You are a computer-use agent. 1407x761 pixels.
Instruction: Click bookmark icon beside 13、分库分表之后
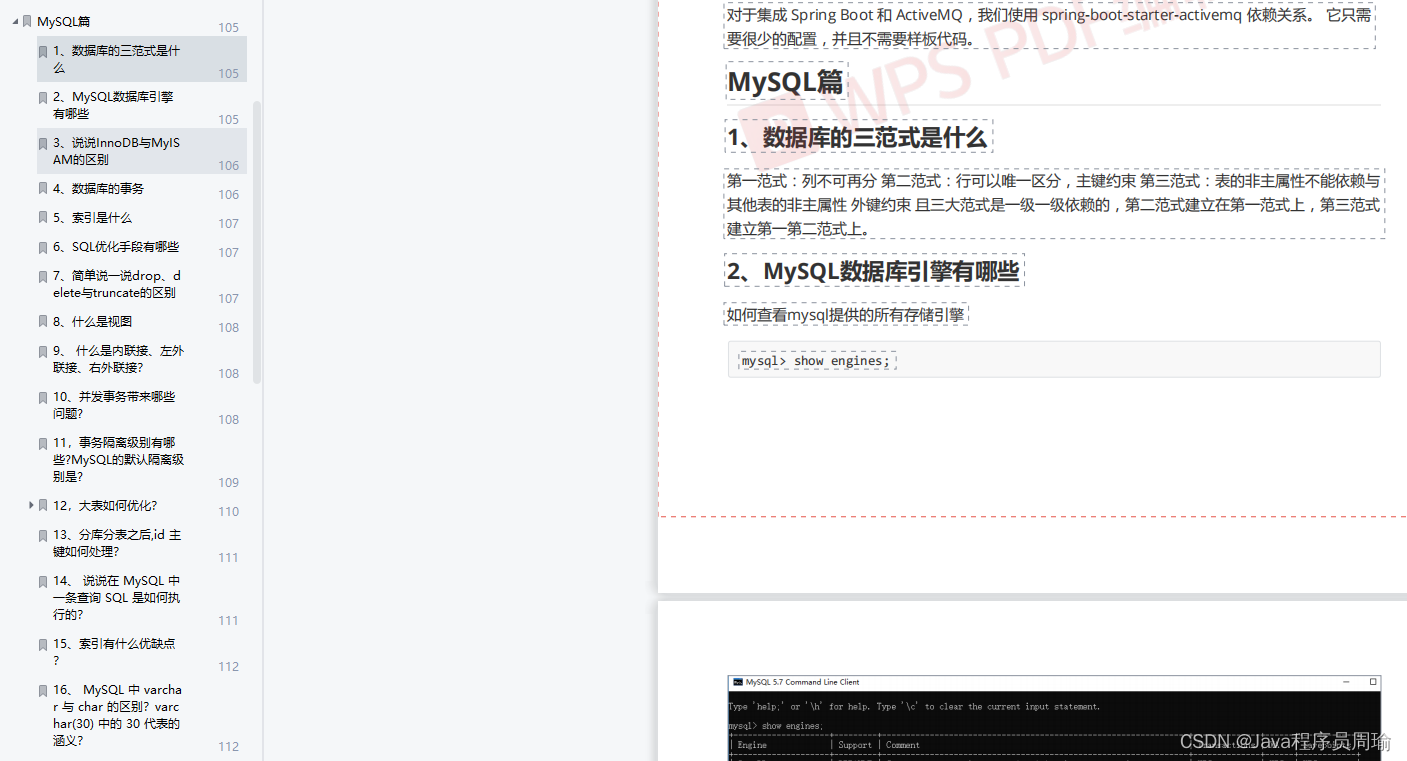coord(43,535)
